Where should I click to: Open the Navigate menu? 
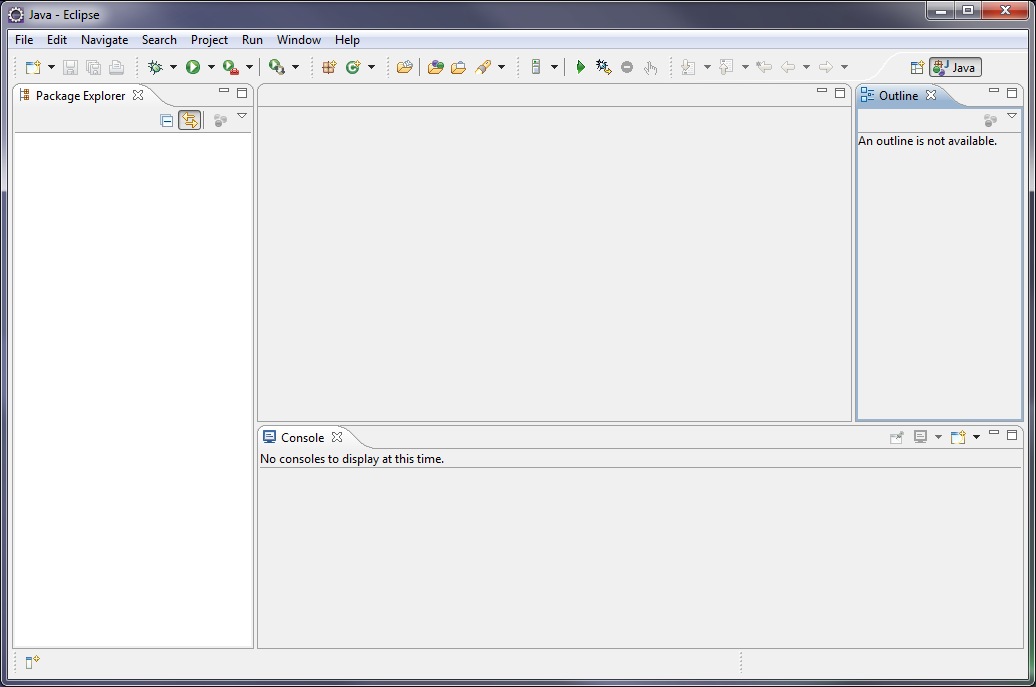tap(104, 40)
